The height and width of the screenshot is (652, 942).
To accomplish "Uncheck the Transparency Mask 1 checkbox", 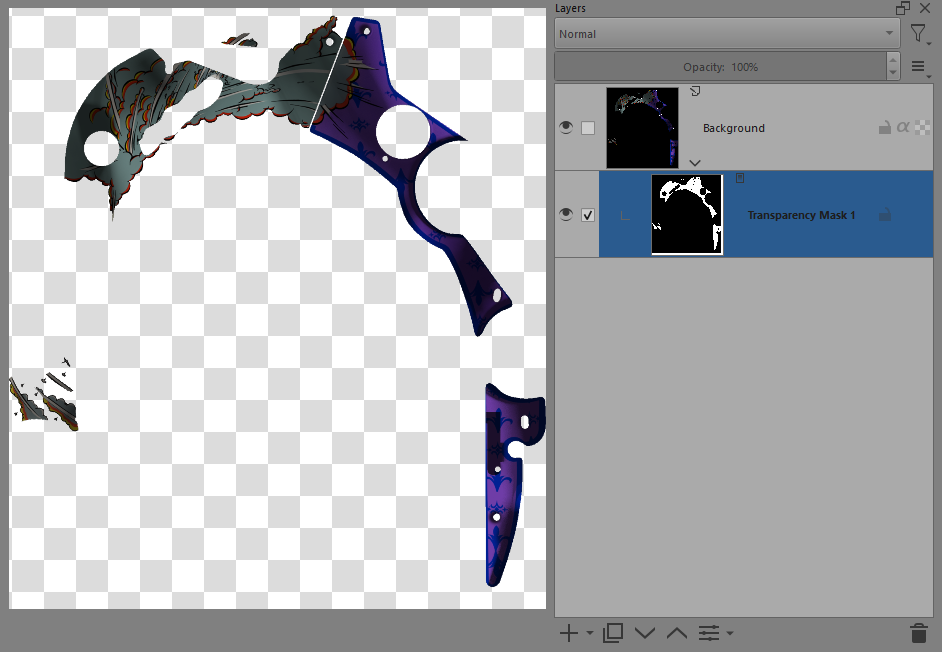I will (588, 215).
